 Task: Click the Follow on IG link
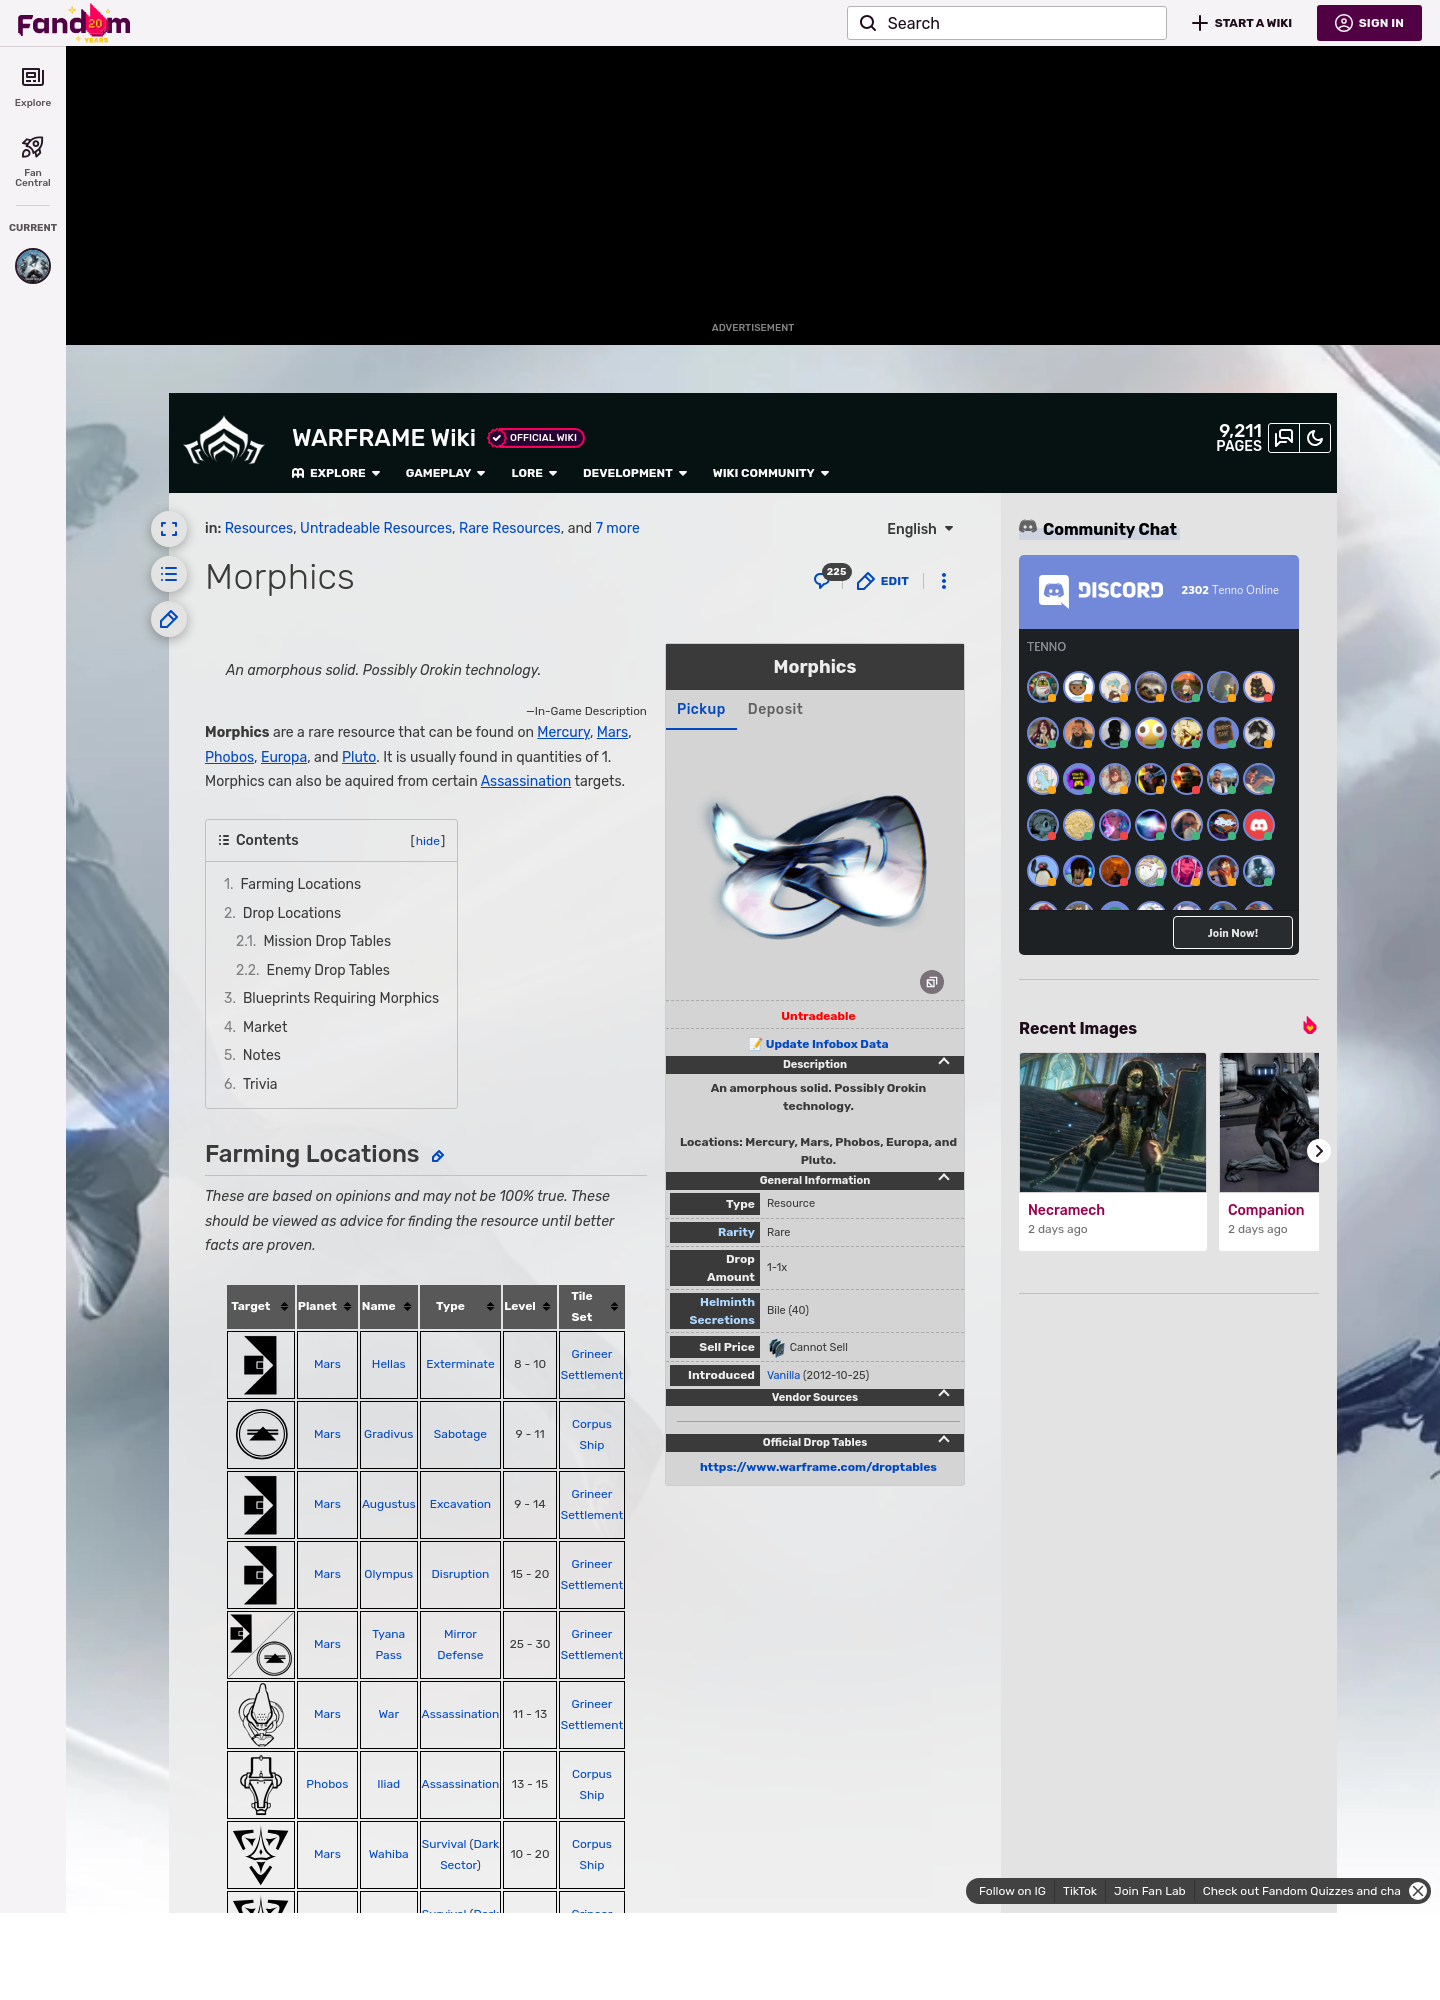(1012, 1891)
